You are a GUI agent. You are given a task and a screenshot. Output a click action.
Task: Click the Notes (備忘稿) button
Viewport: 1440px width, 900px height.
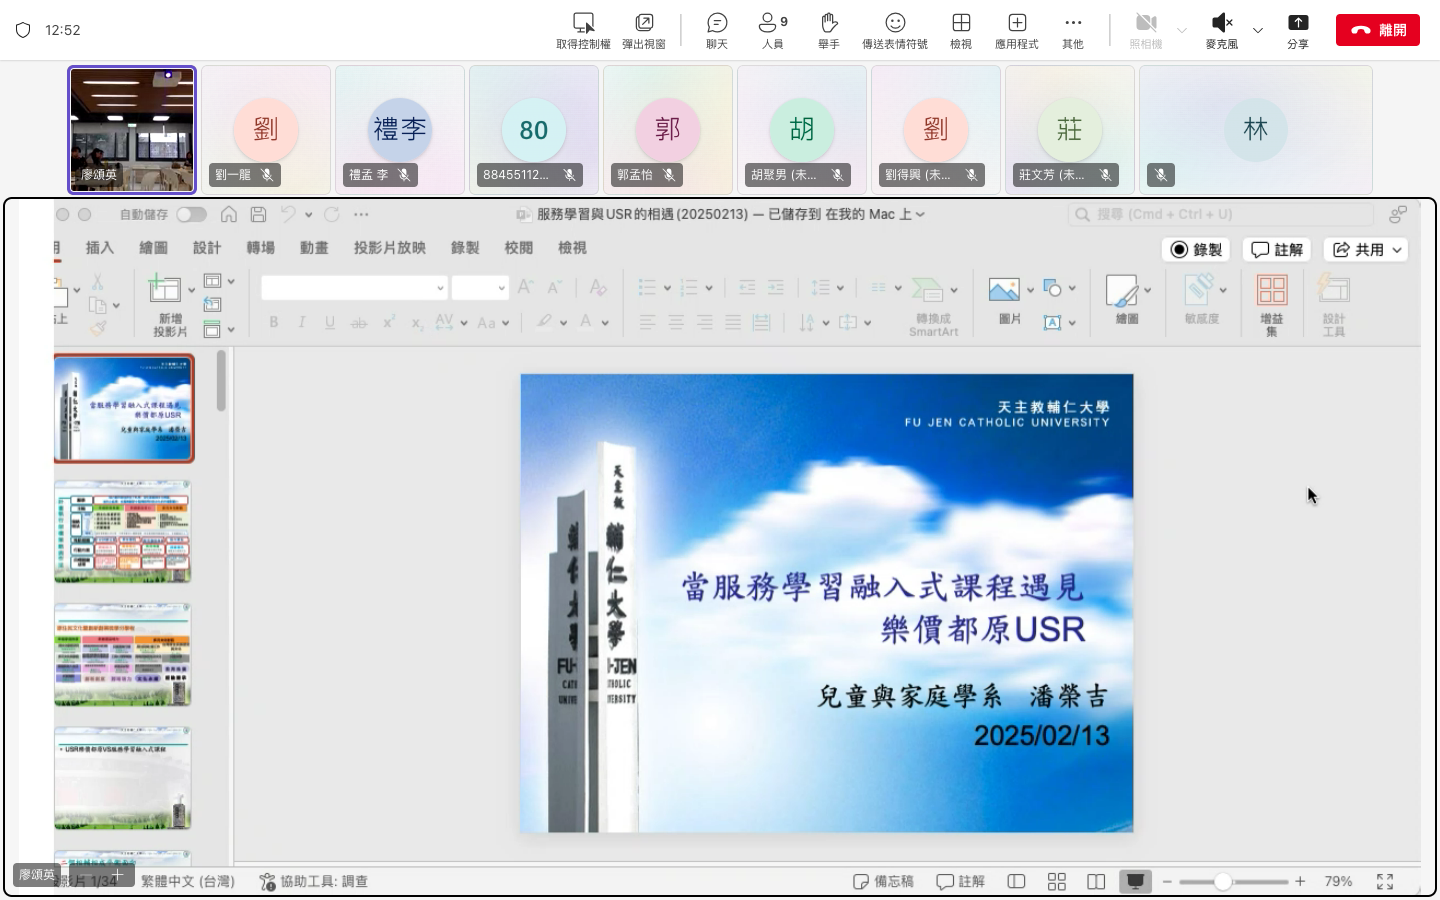(x=884, y=881)
